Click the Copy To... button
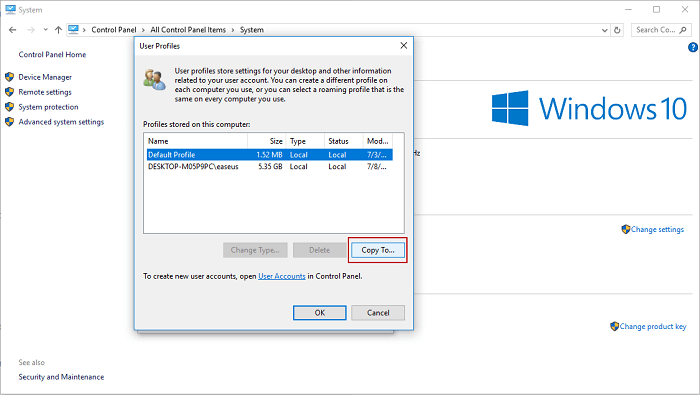The image size is (700, 395). (378, 250)
